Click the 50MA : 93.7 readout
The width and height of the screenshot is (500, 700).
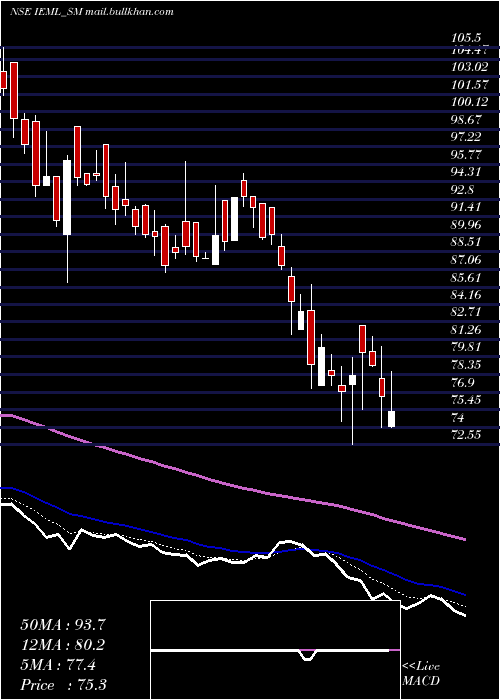click(x=63, y=625)
